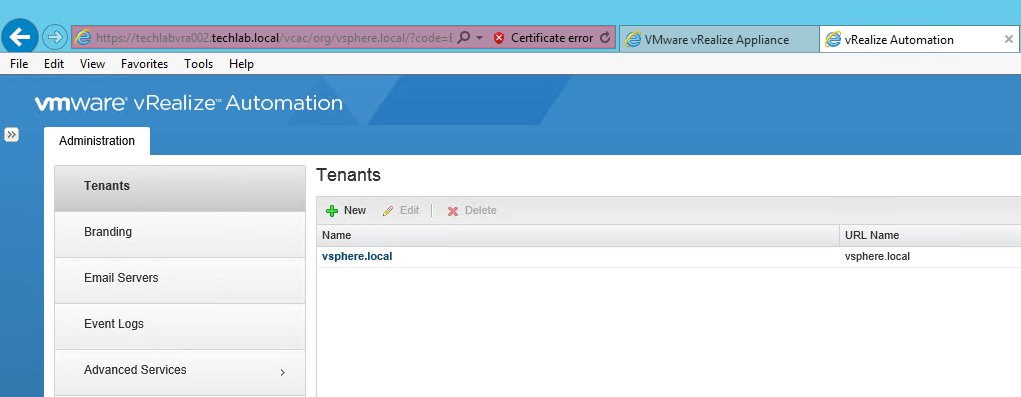Open the Tools menu
Screen dimensions: 1021x397
199,64
